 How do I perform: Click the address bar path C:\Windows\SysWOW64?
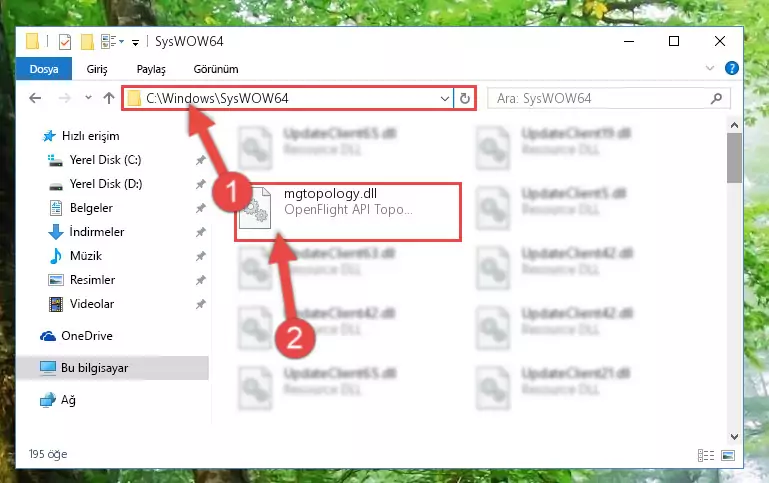tap(217, 98)
